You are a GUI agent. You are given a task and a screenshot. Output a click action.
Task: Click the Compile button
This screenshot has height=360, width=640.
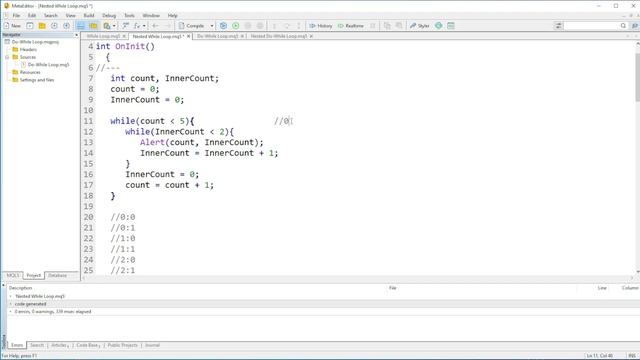click(192, 26)
